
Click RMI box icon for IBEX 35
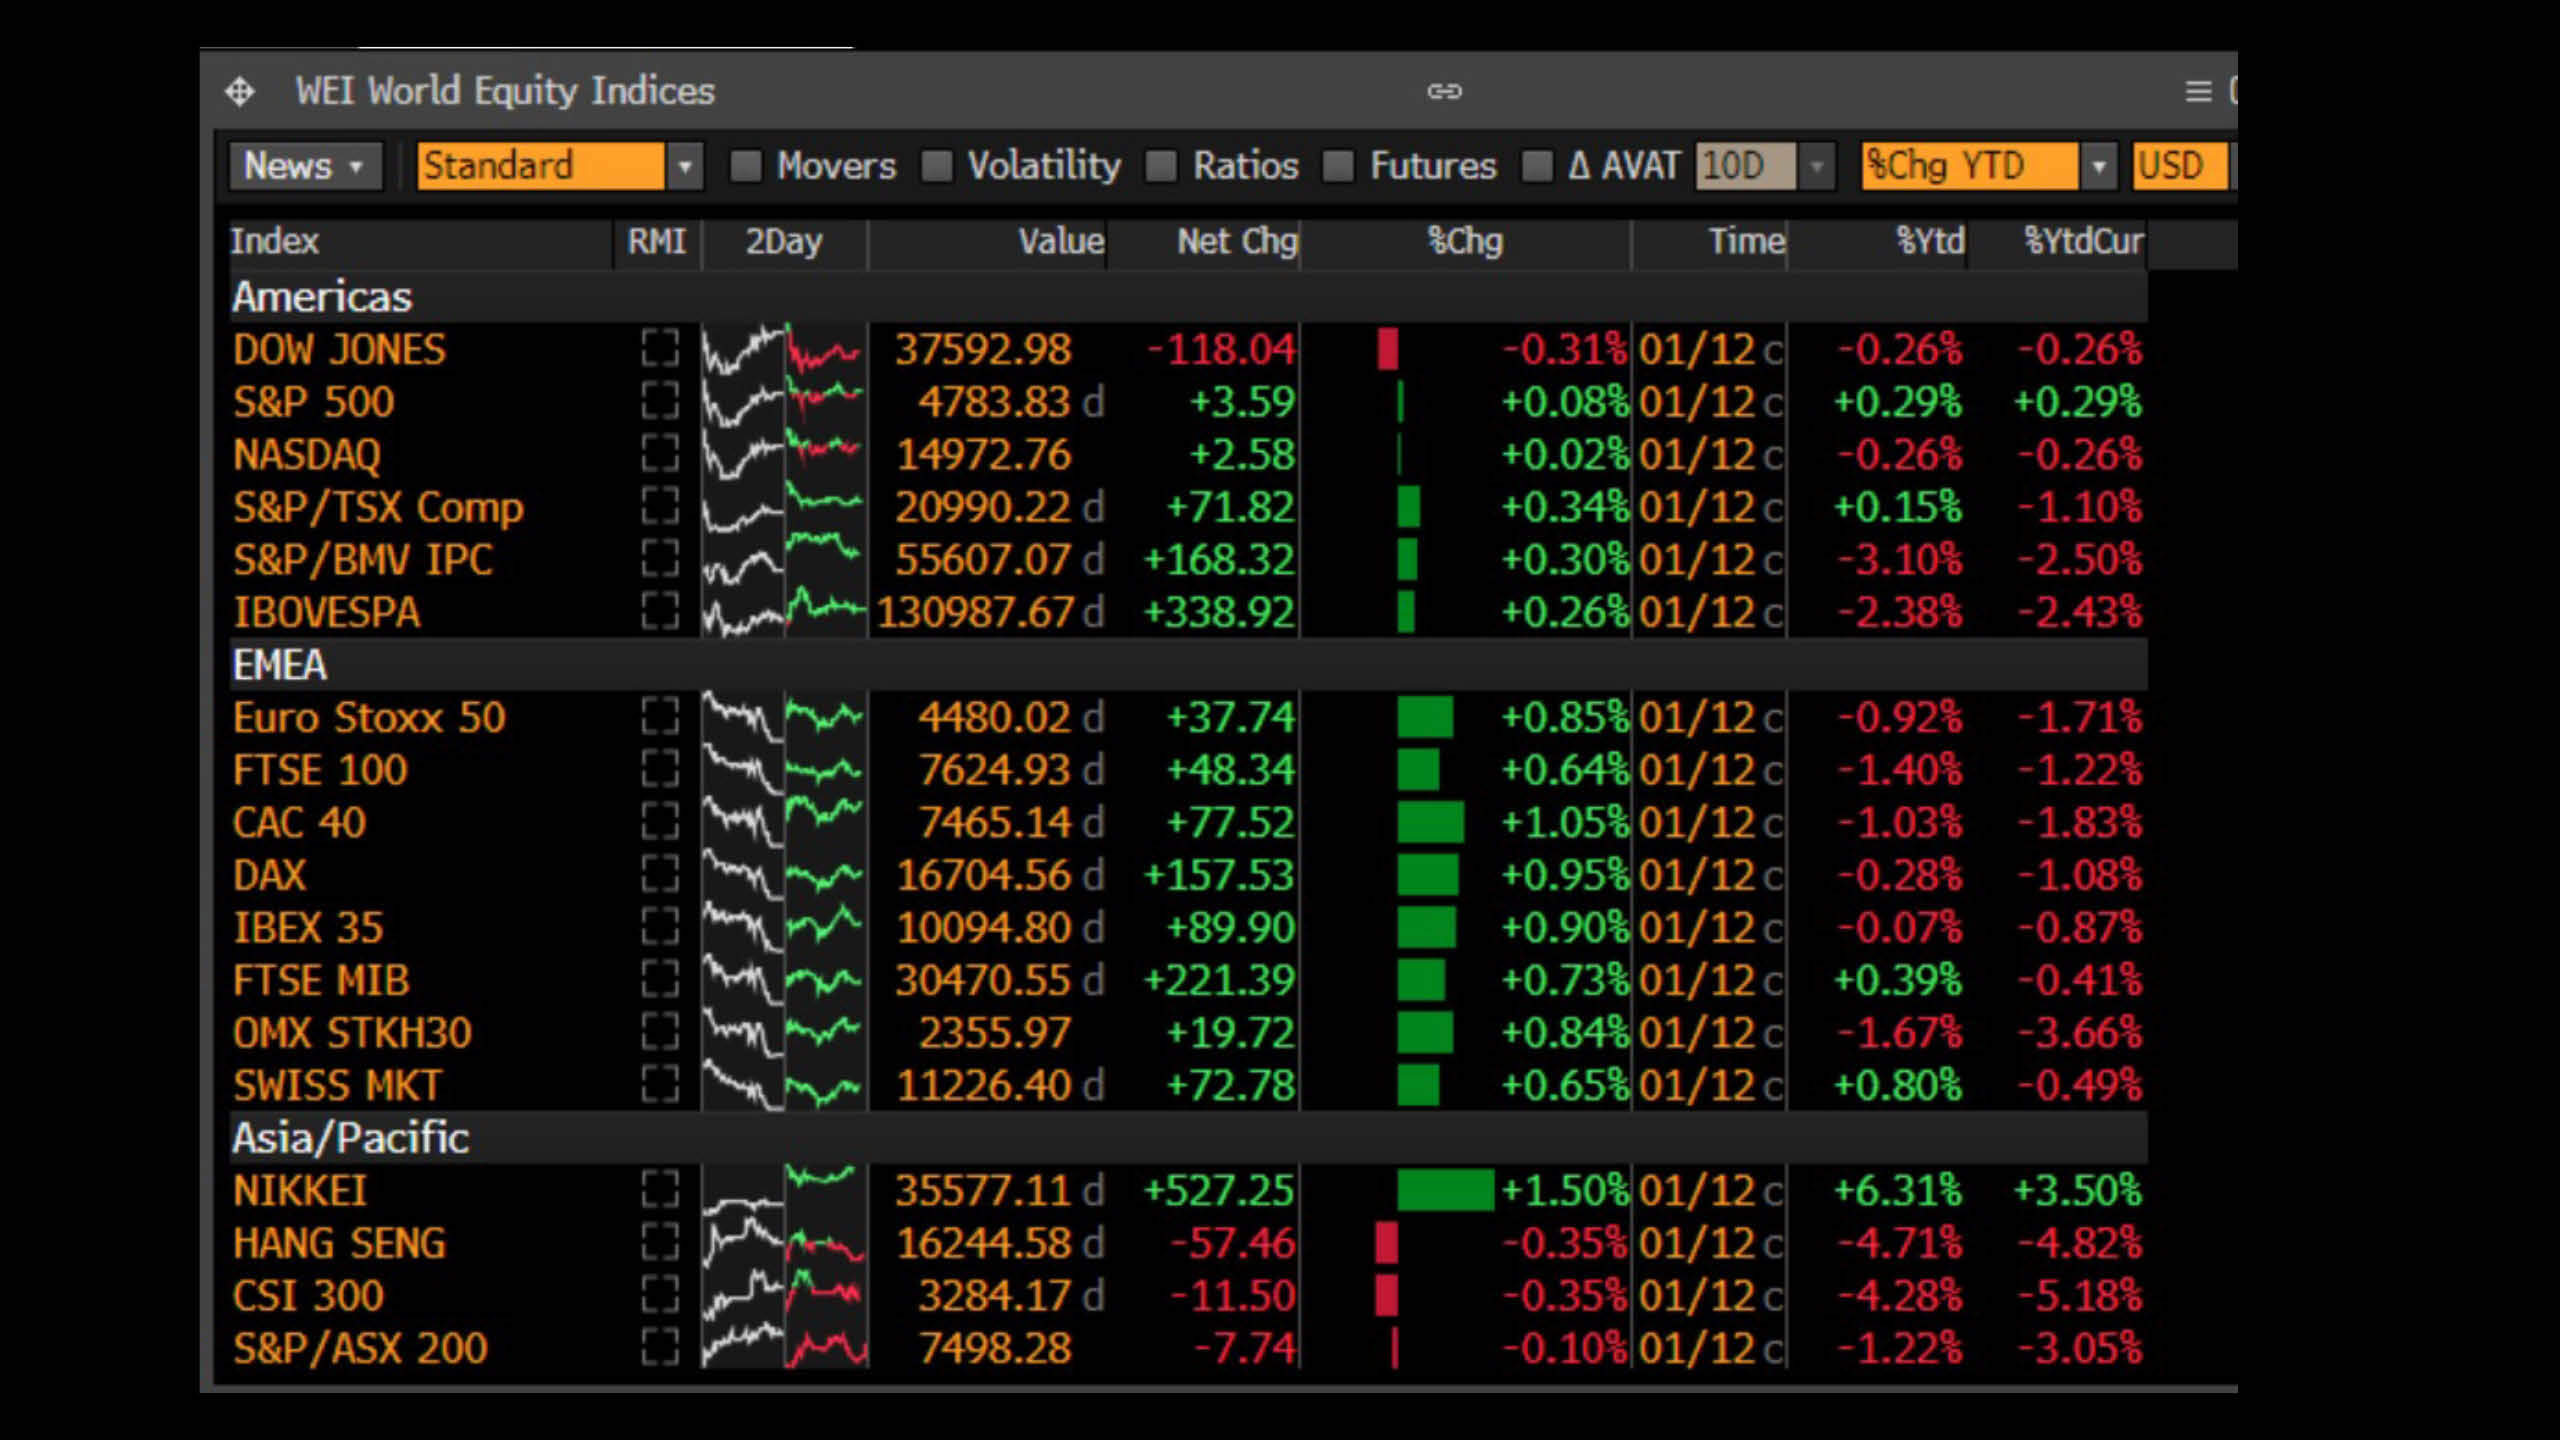(x=660, y=927)
